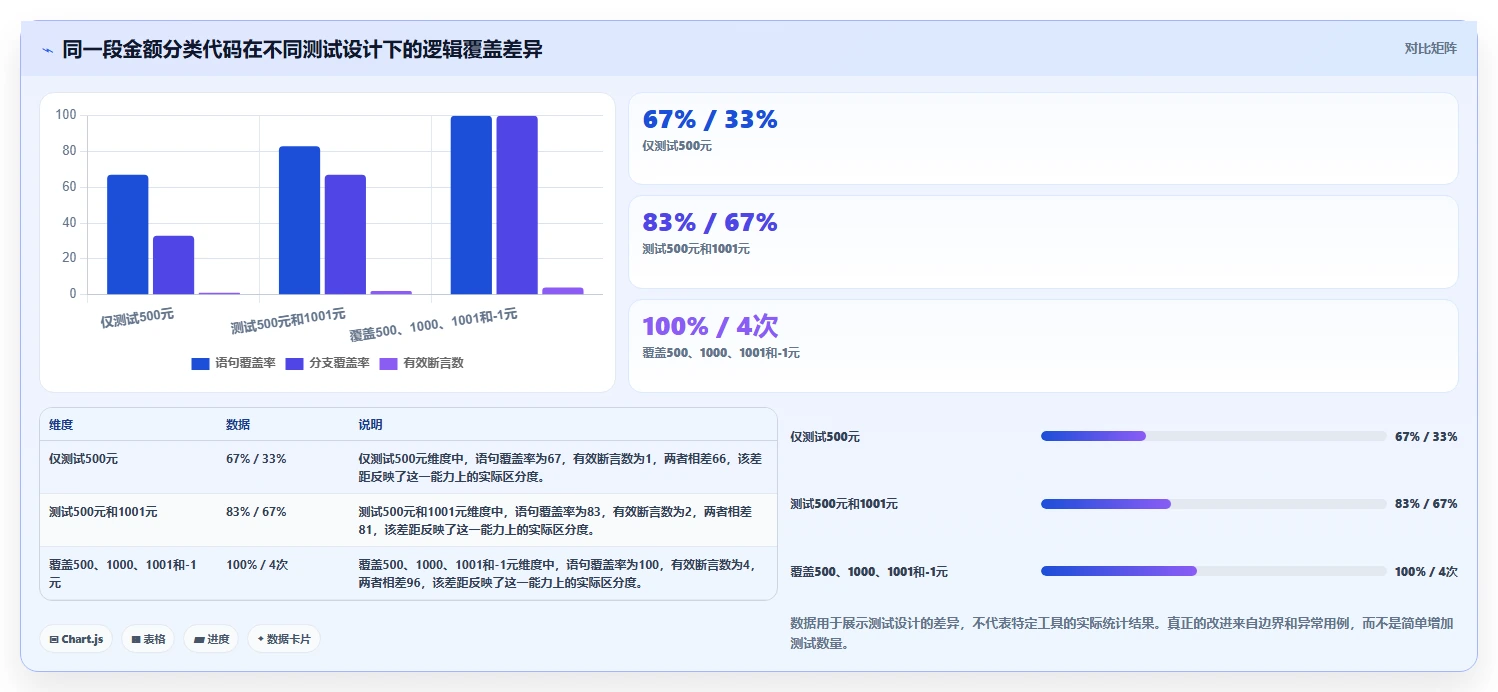1498x692 pixels.
Task: Select the 100% / 4次 data card
Action: tap(1043, 346)
